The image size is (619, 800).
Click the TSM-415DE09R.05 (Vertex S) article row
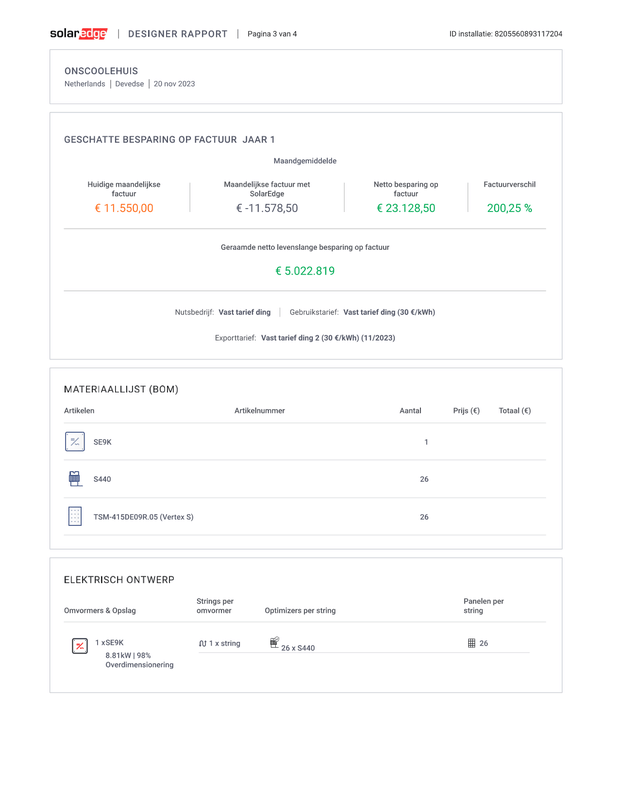click(x=143, y=517)
